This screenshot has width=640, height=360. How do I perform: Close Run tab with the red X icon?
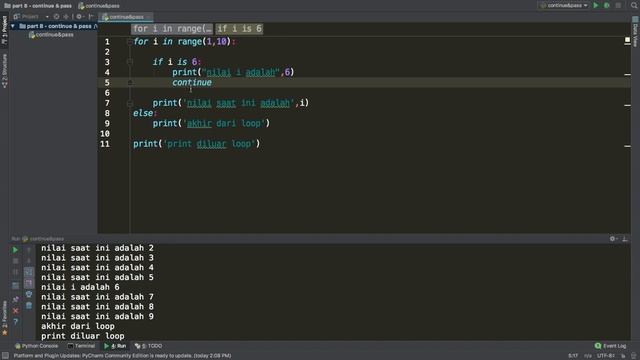pos(16,311)
